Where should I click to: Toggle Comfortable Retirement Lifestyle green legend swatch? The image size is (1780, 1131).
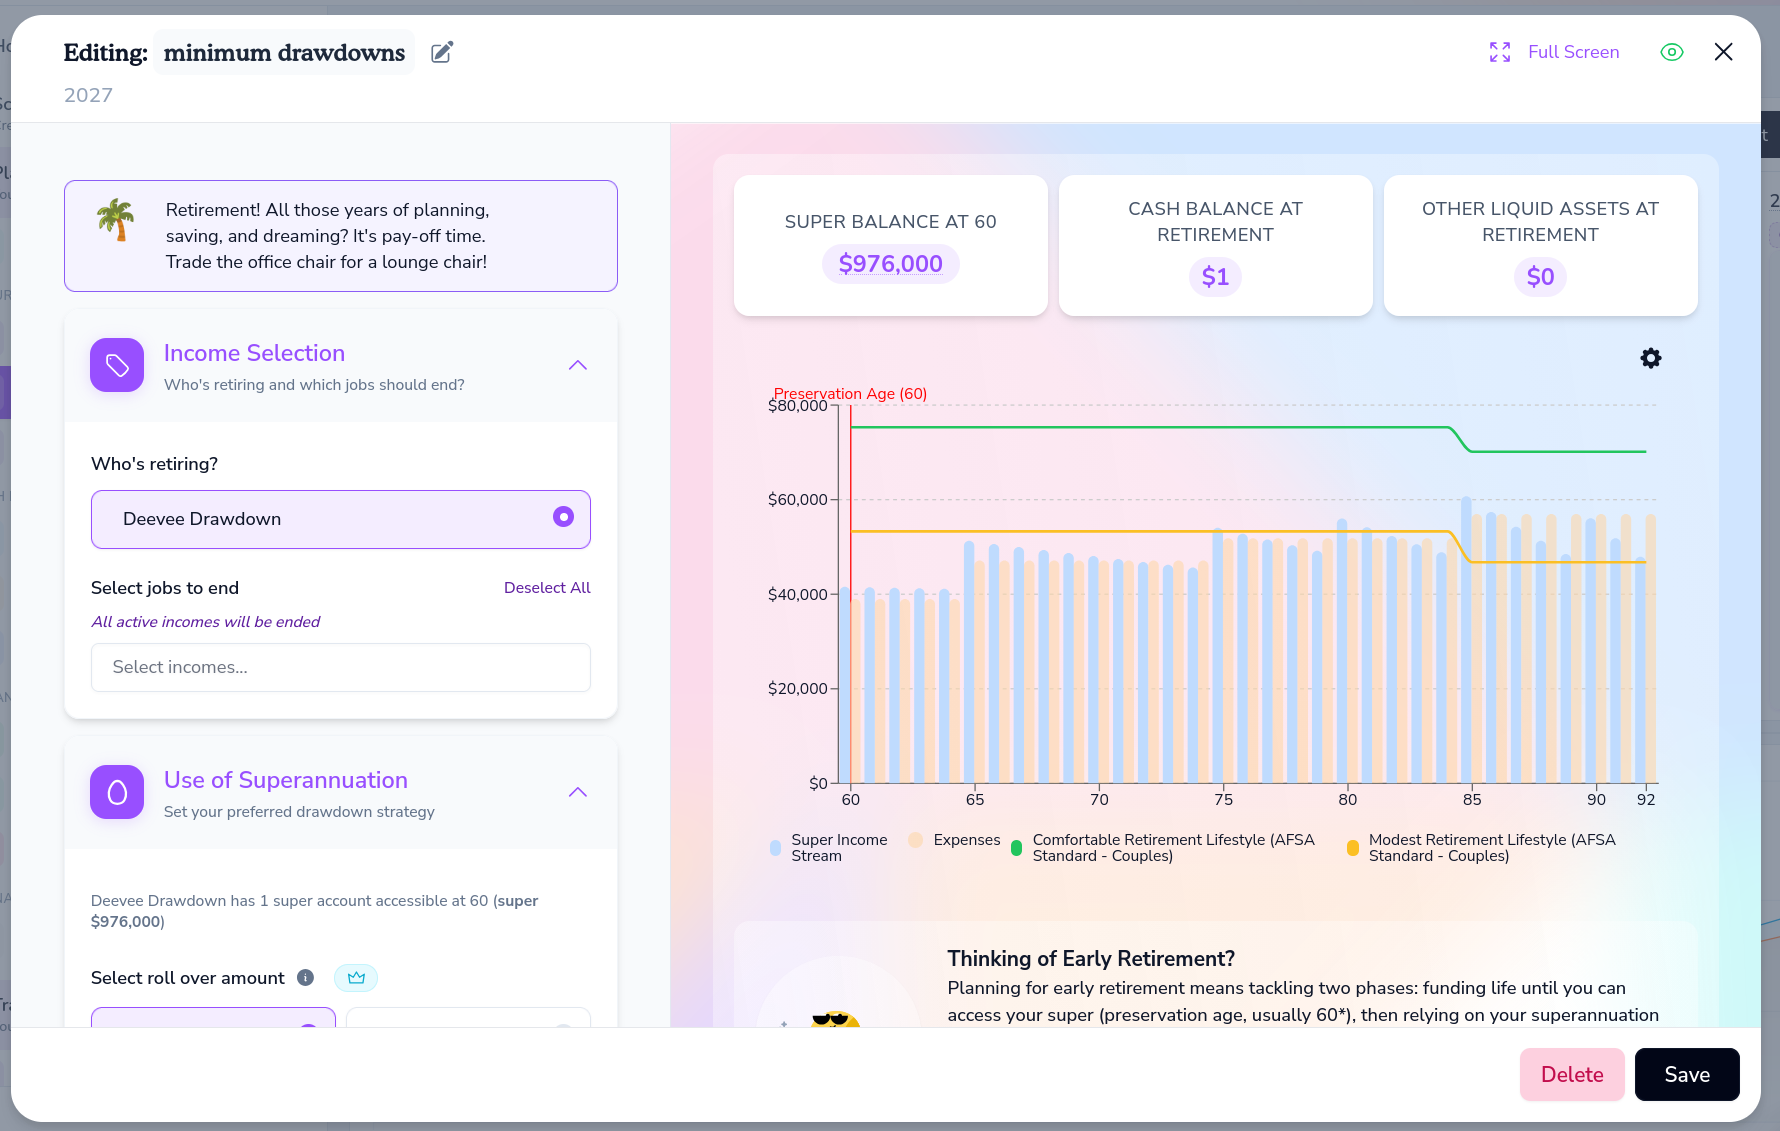[x=1017, y=848]
